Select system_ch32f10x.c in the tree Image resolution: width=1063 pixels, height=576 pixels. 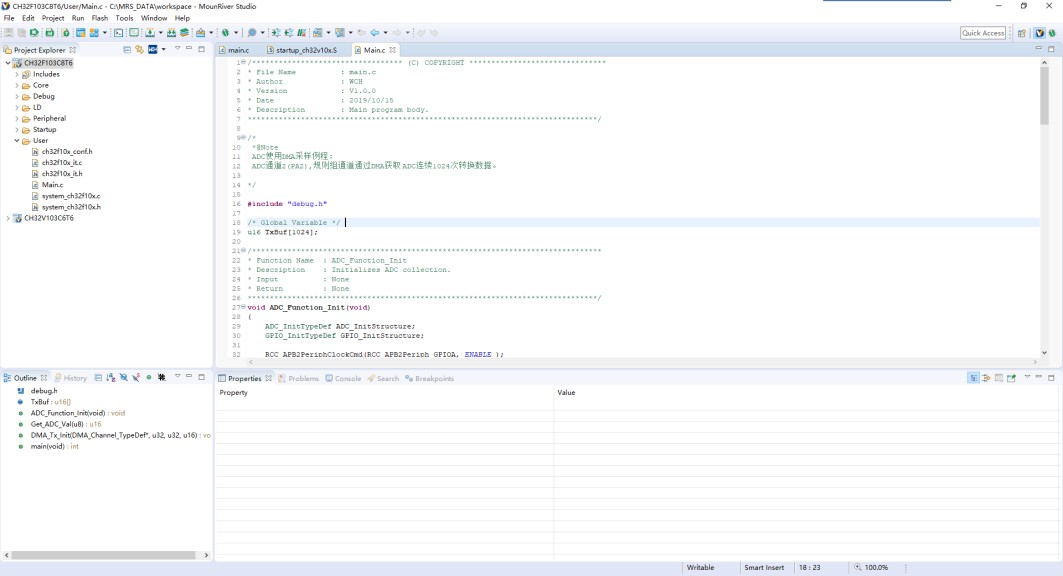[71, 196]
